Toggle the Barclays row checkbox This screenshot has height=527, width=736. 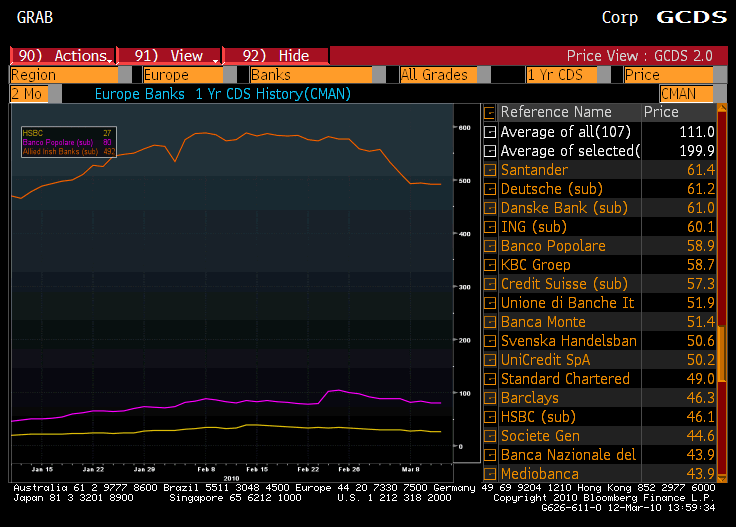click(490, 398)
